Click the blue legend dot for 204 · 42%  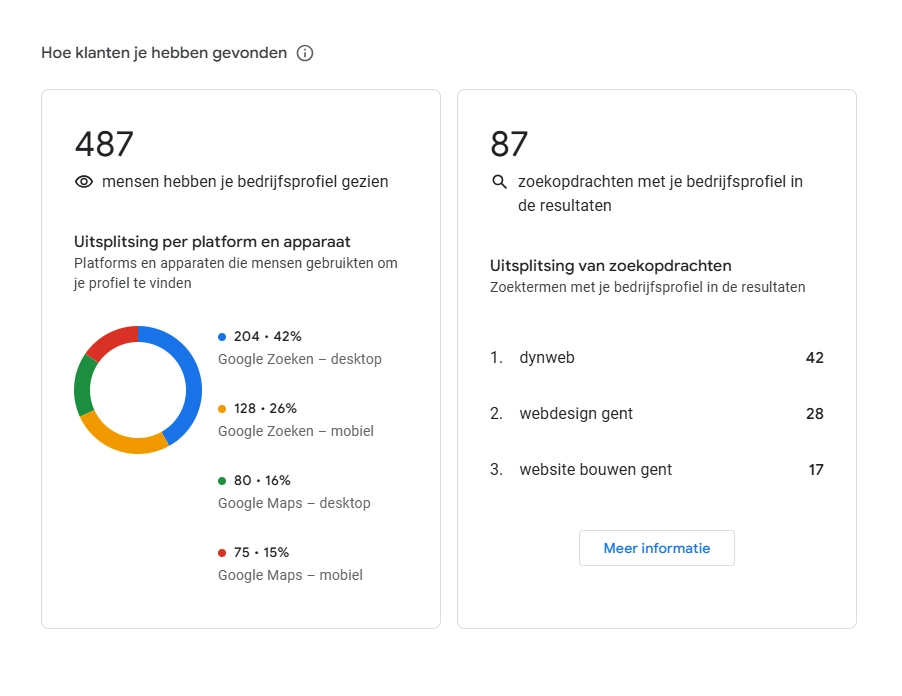[222, 337]
